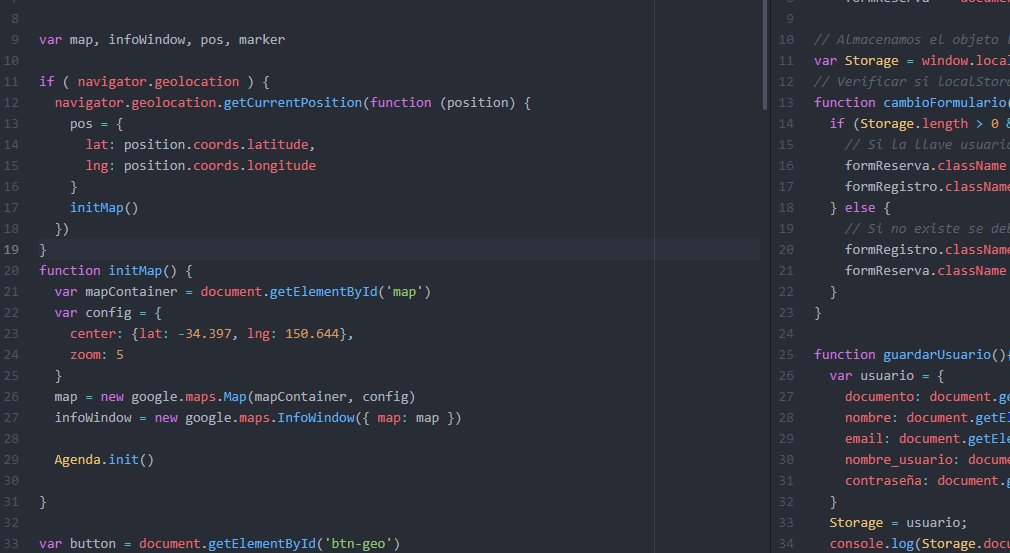Click line number 25 in right editor
The height and width of the screenshot is (553, 1010).
click(786, 355)
